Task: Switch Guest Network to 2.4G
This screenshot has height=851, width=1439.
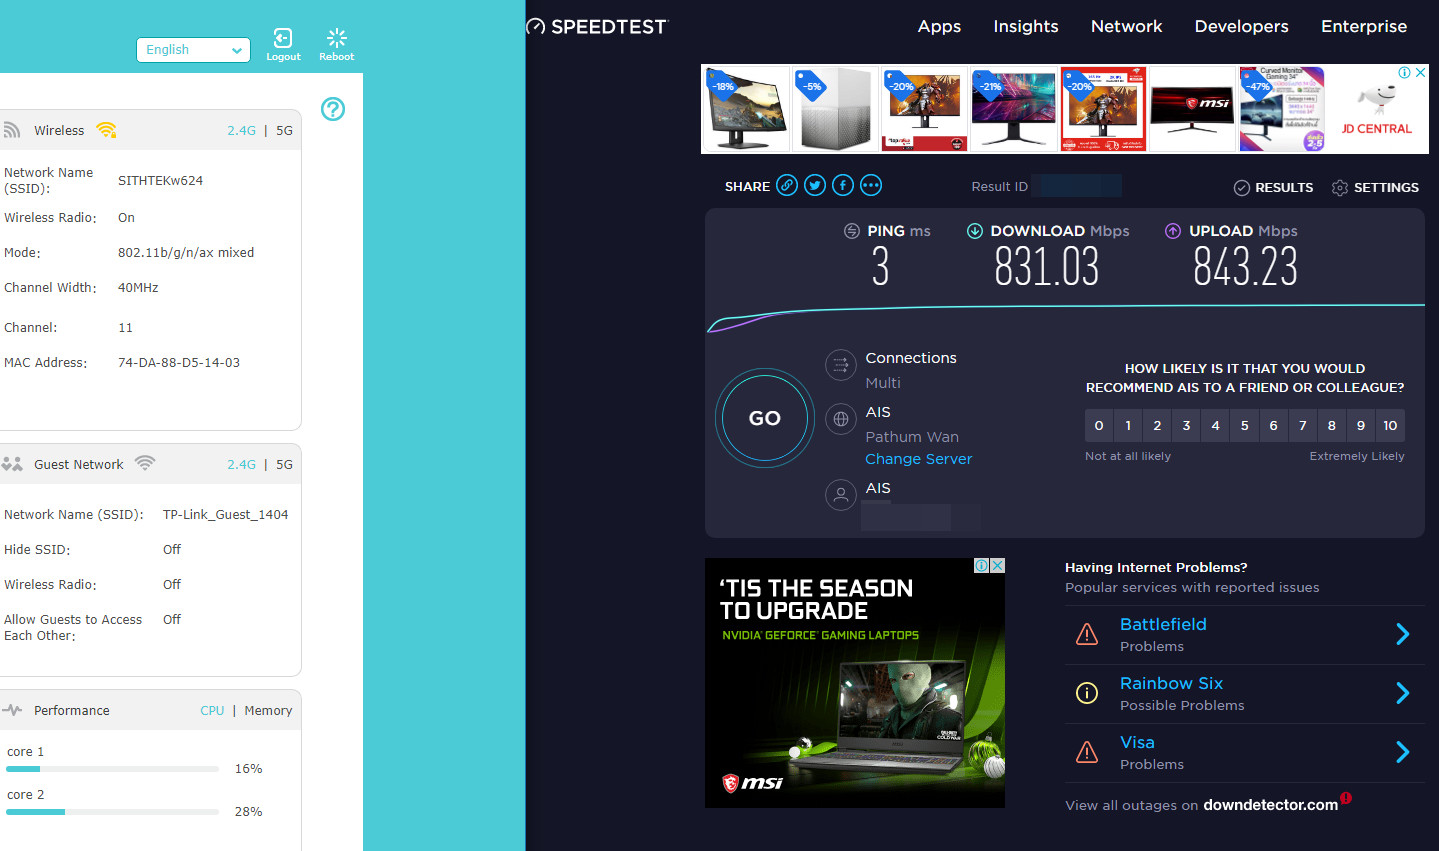Action: click(x=241, y=465)
